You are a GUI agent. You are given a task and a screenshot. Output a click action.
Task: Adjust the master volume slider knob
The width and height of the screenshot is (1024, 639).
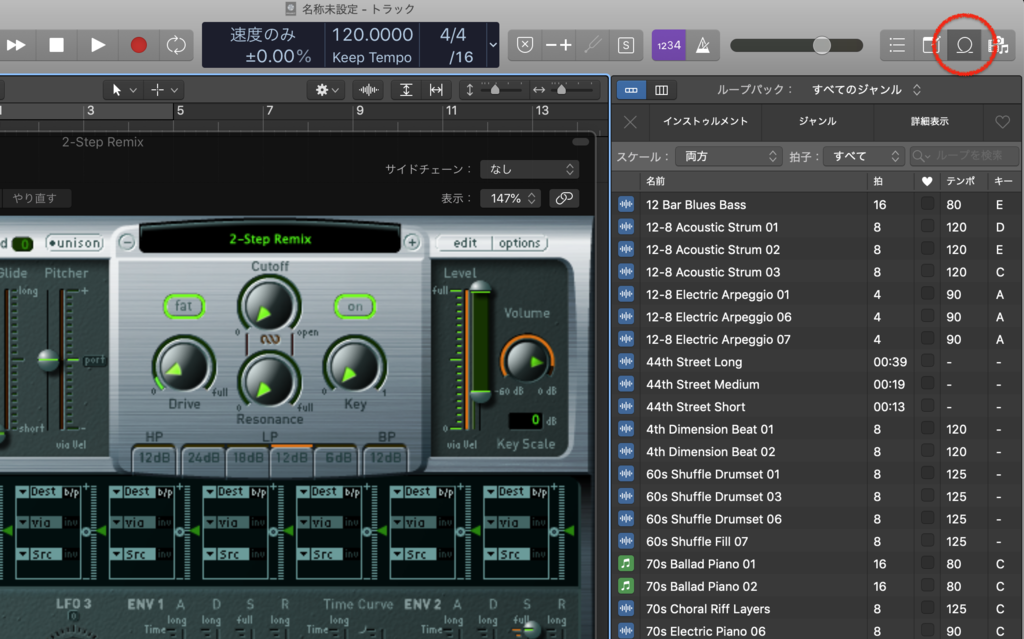[822, 45]
